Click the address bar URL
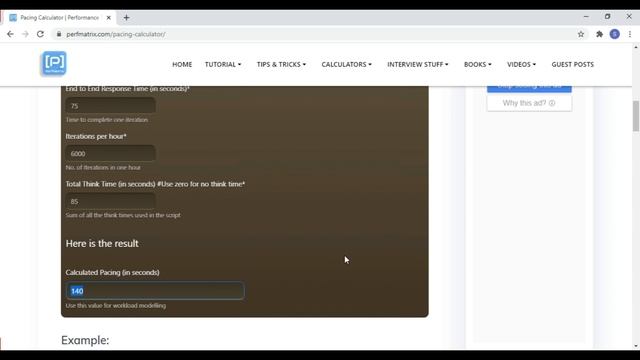Screen dimensions: 640x360 coord(116,34)
